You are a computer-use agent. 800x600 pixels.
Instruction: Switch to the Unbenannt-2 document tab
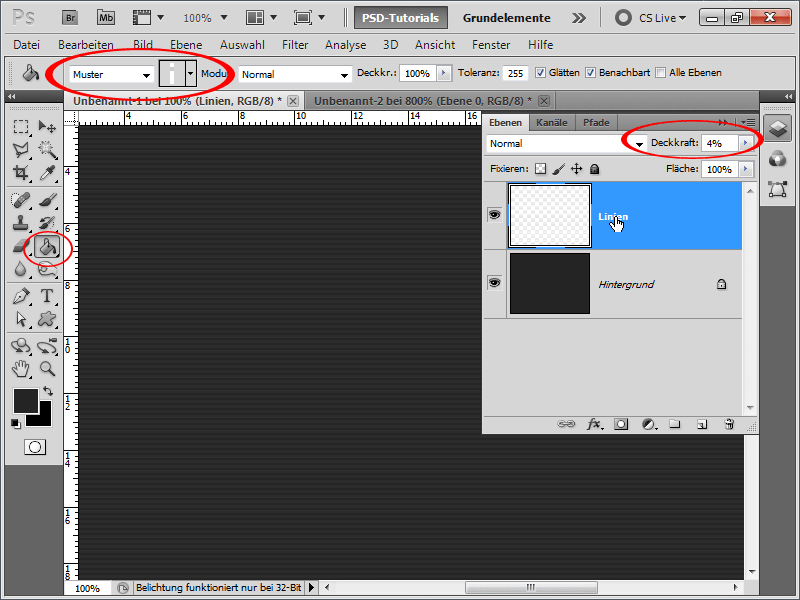tap(422, 101)
